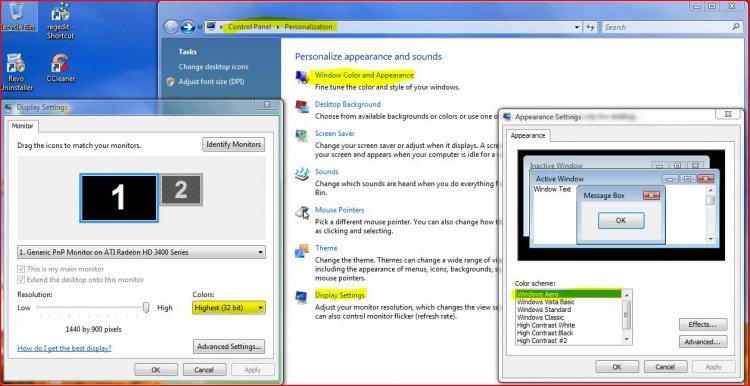Select the Monitor tab
Image resolution: width=750 pixels, height=386 pixels.
pos(22,126)
